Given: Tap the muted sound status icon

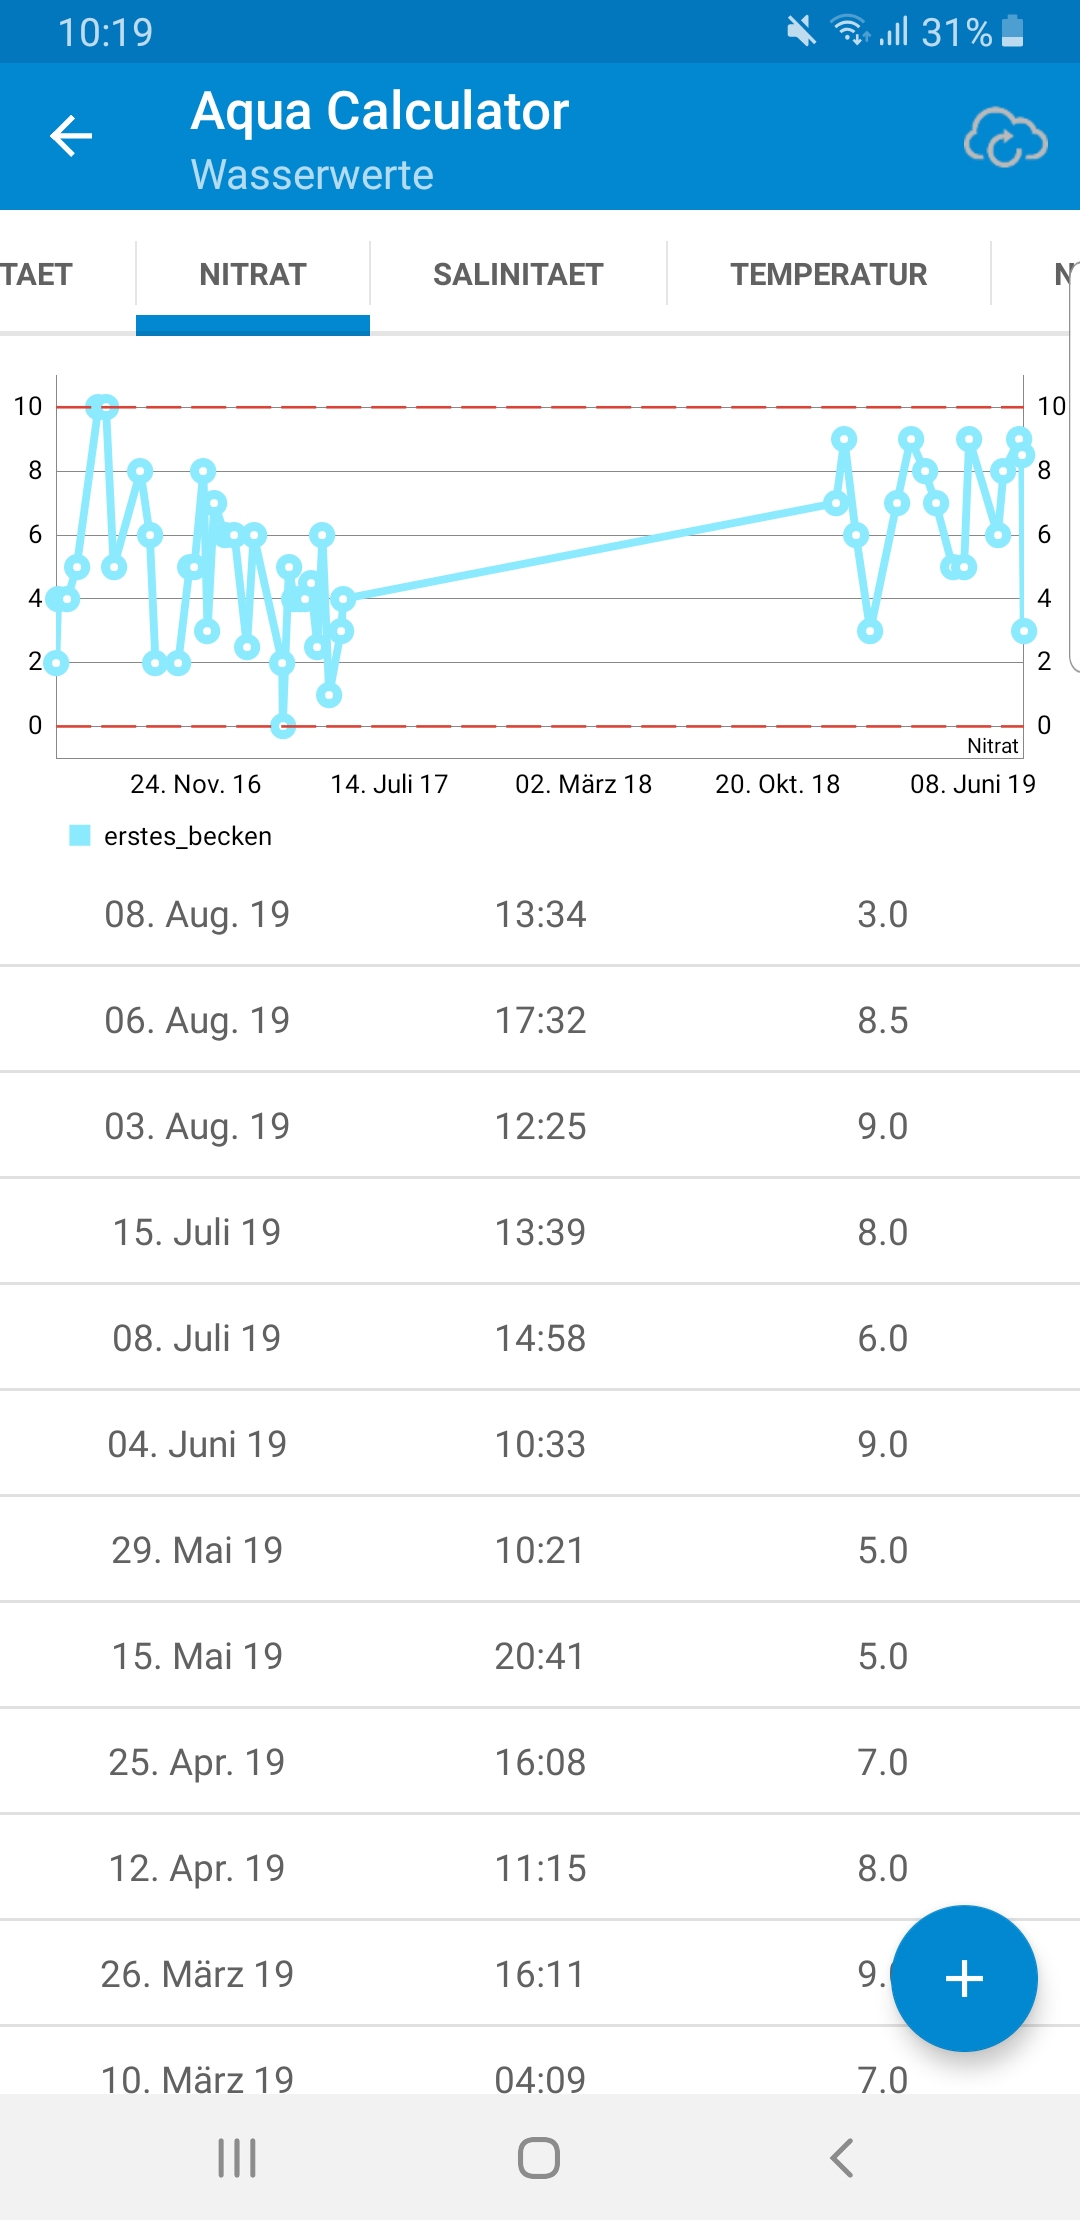Looking at the screenshot, I should [x=800, y=31].
